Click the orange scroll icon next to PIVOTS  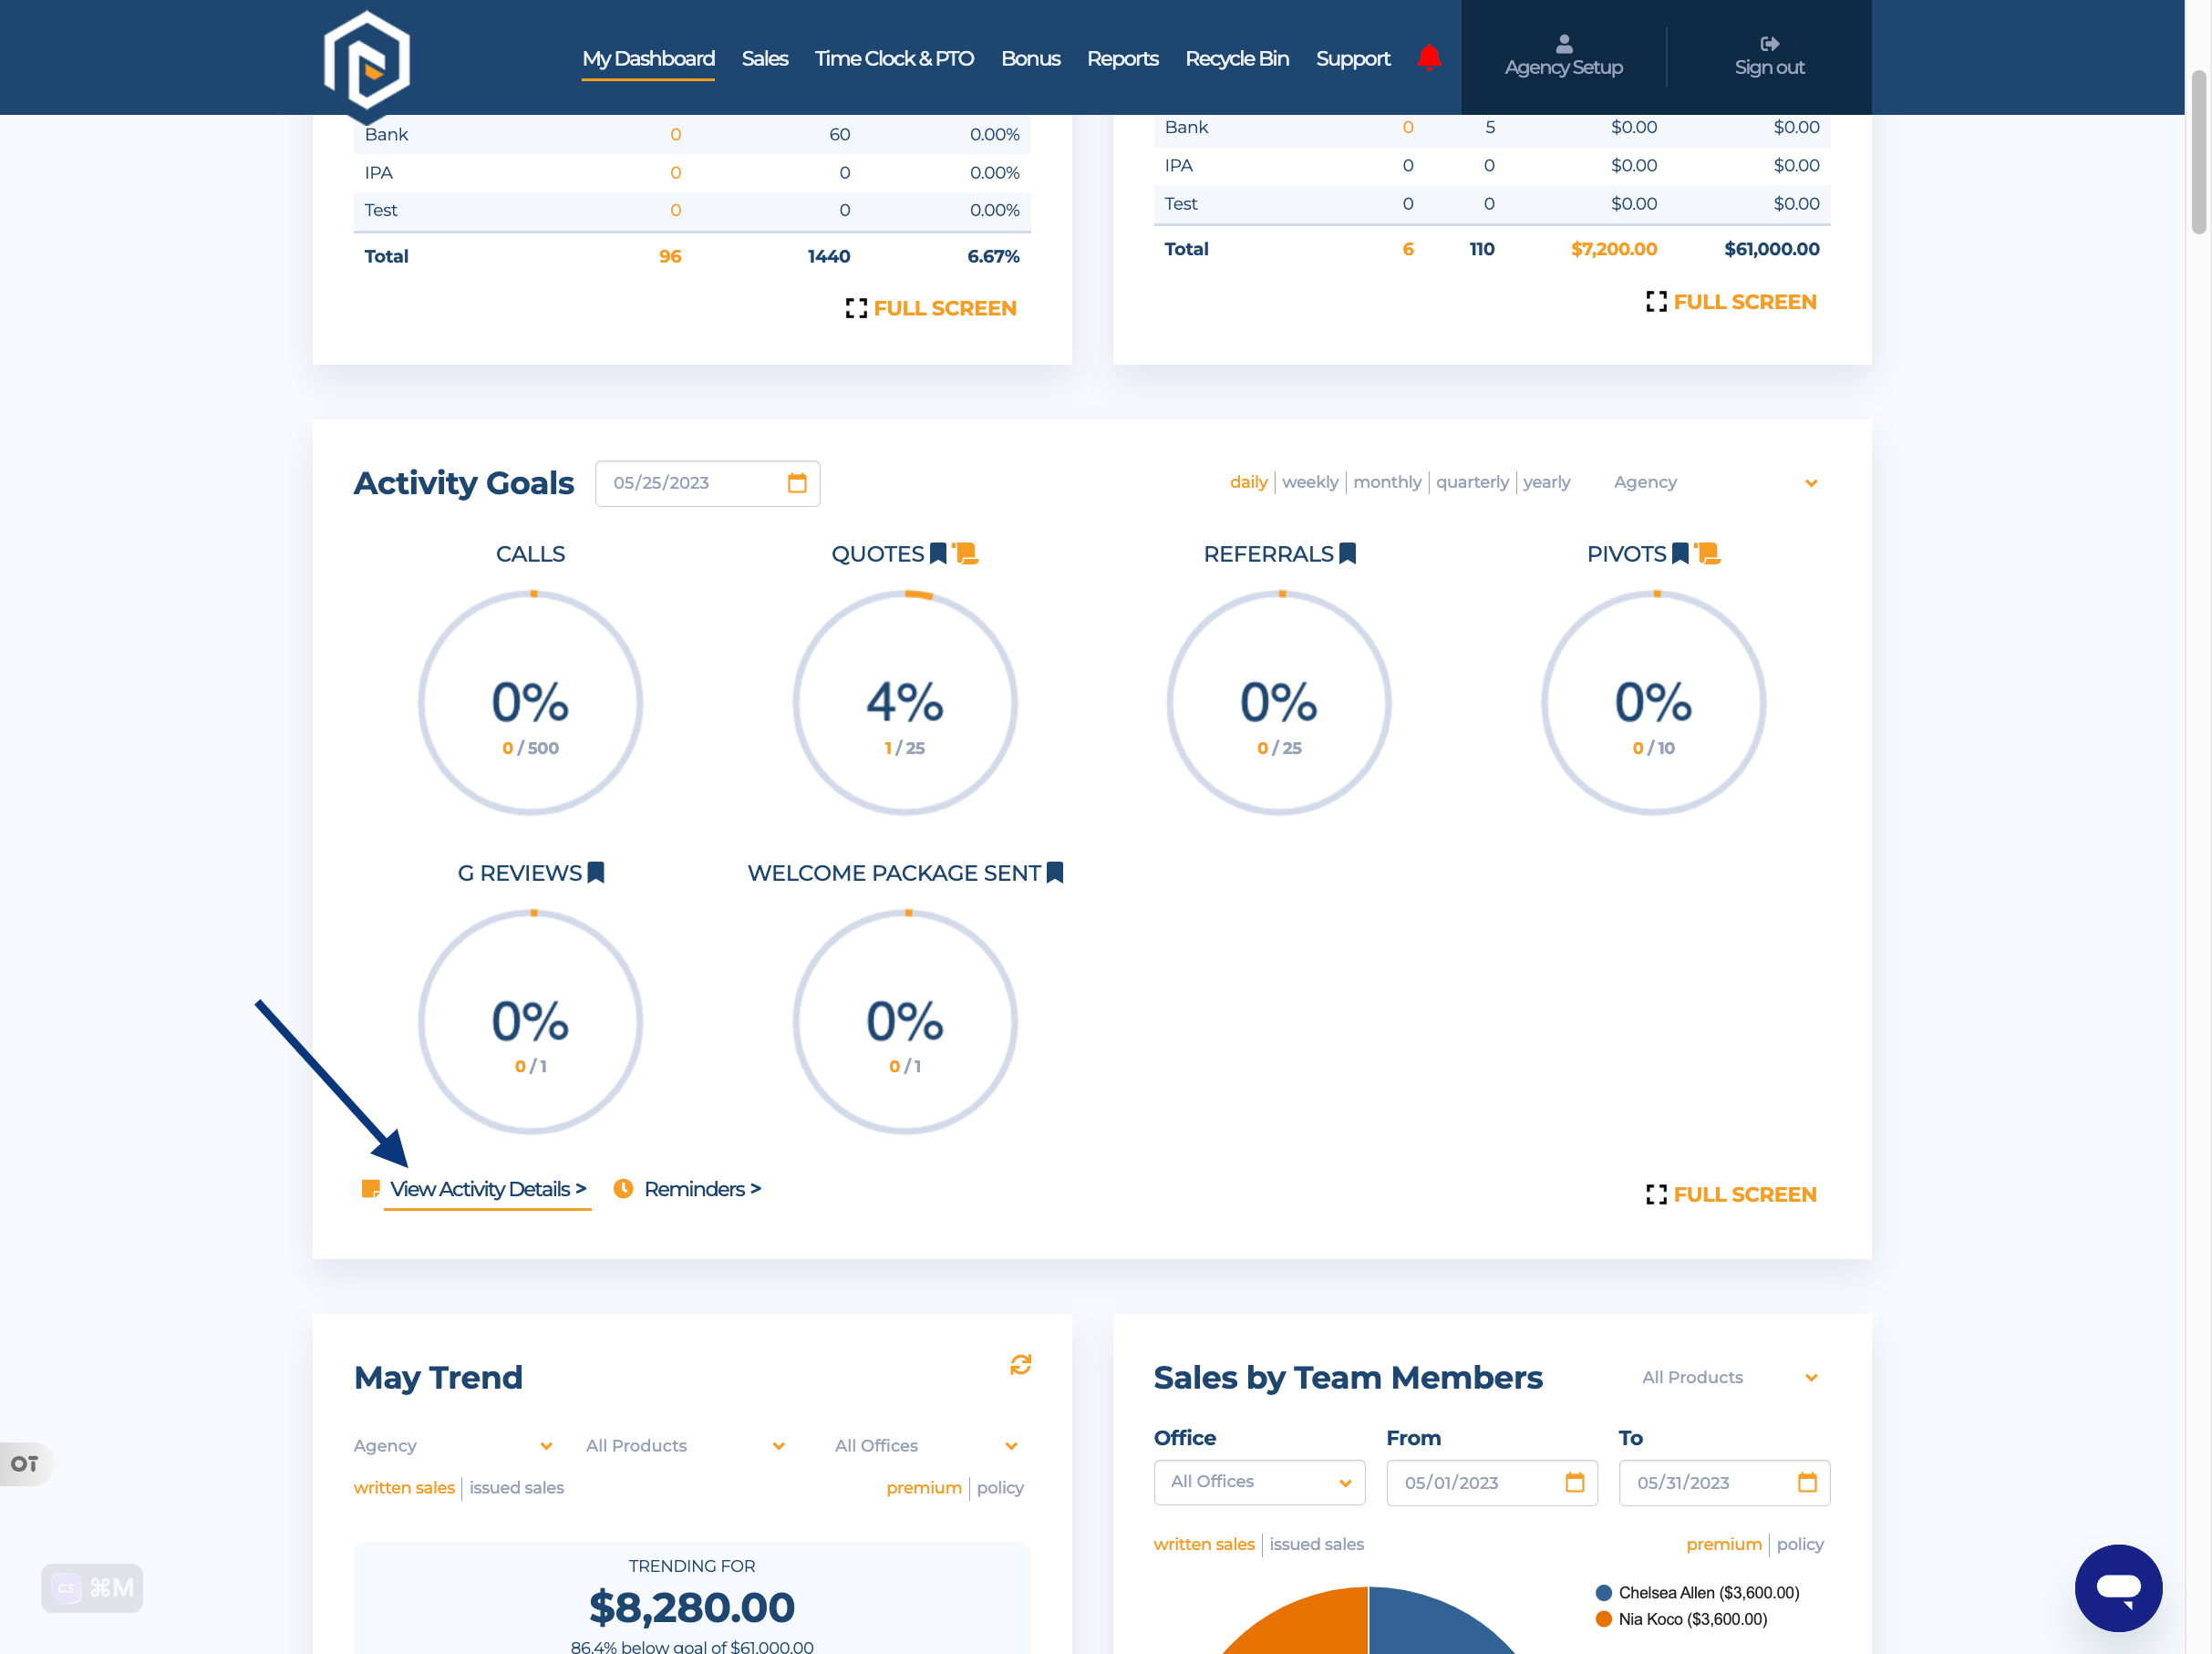(1708, 554)
